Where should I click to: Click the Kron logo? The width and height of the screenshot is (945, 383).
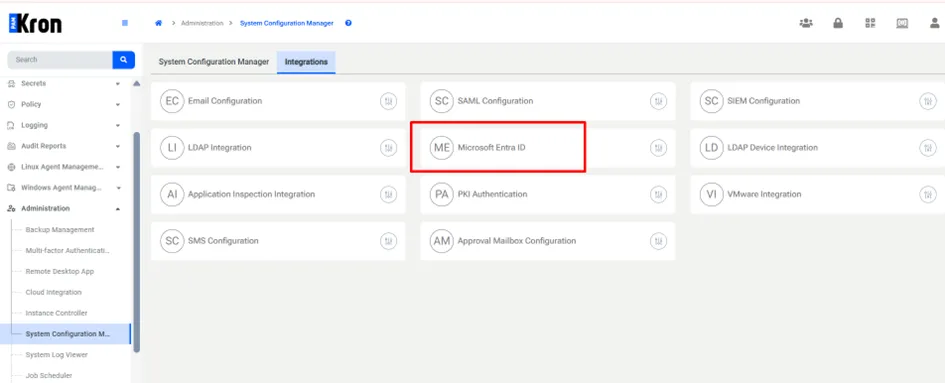coord(35,24)
